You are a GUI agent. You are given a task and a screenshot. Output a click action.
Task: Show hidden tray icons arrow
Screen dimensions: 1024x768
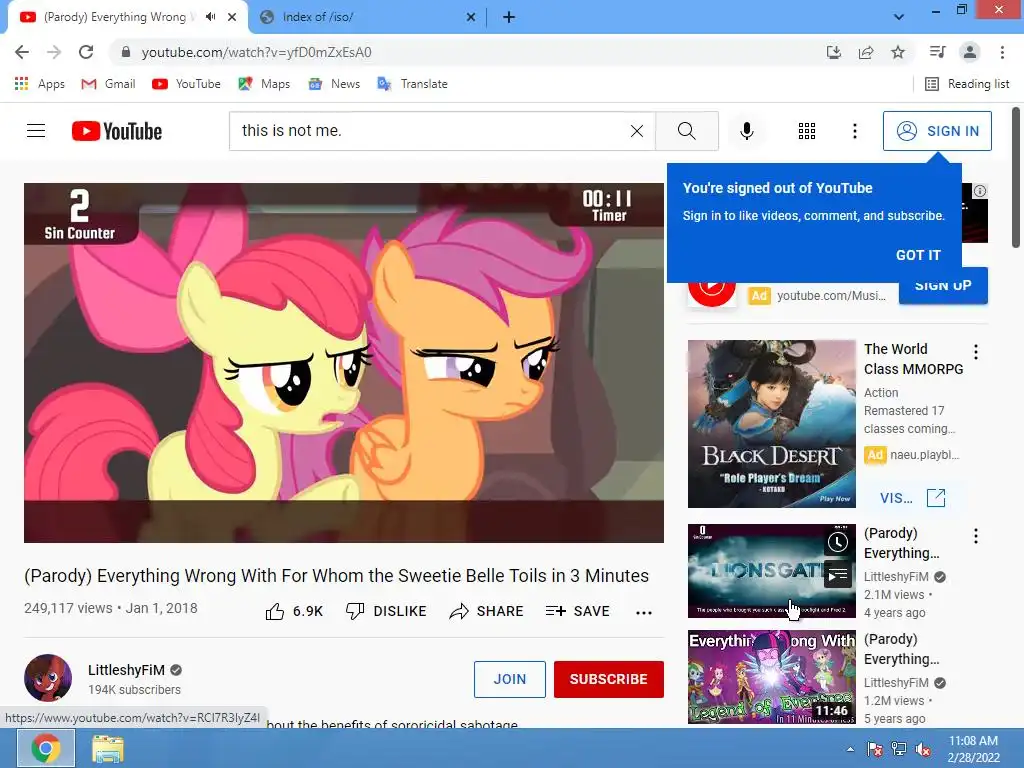point(850,749)
